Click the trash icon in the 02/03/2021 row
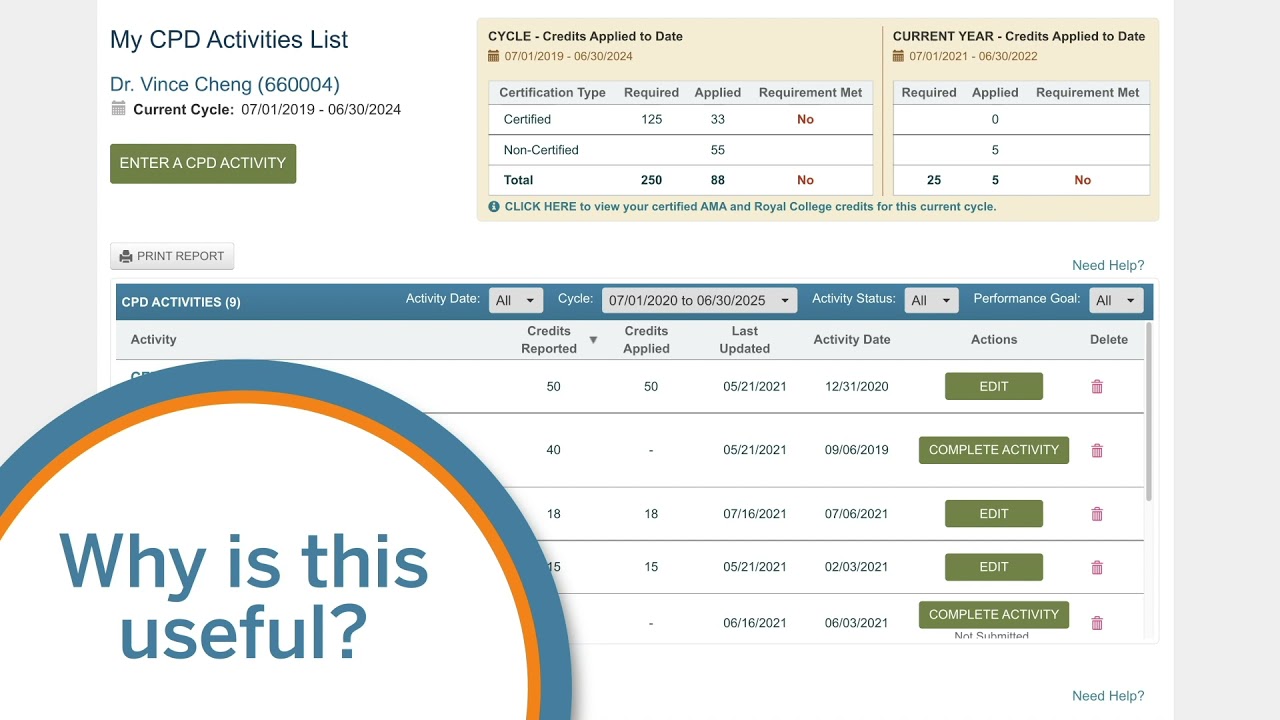Screen dimensions: 1280x720 (x=1097, y=568)
